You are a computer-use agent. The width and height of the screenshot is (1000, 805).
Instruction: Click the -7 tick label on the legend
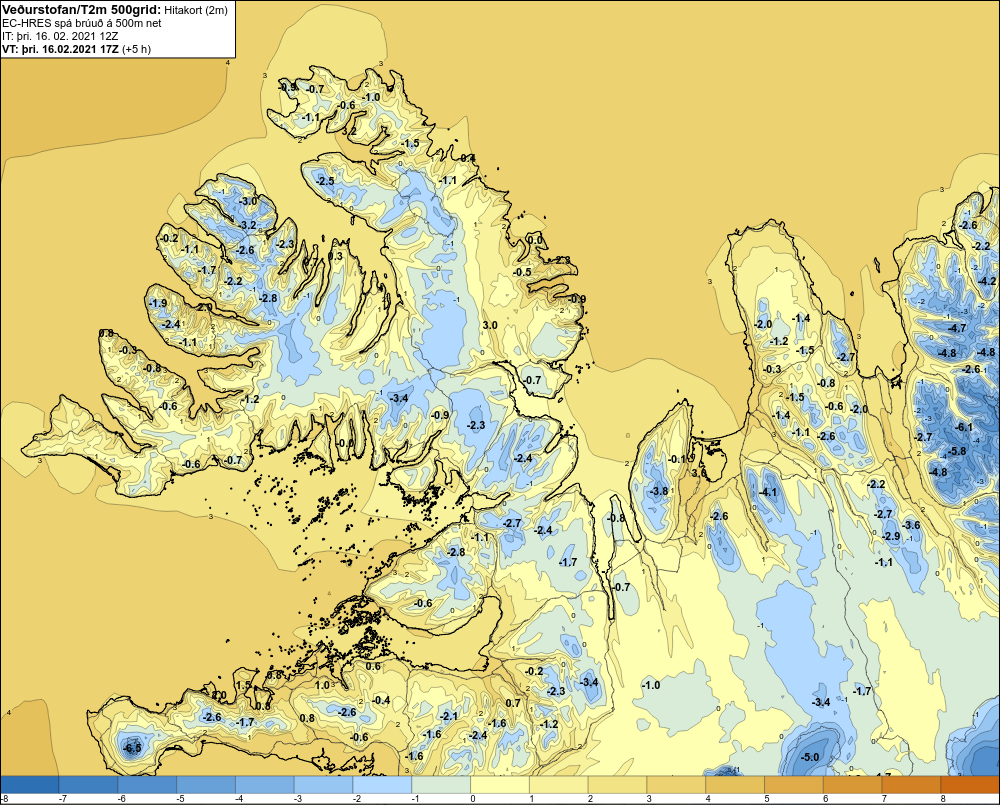(63, 799)
